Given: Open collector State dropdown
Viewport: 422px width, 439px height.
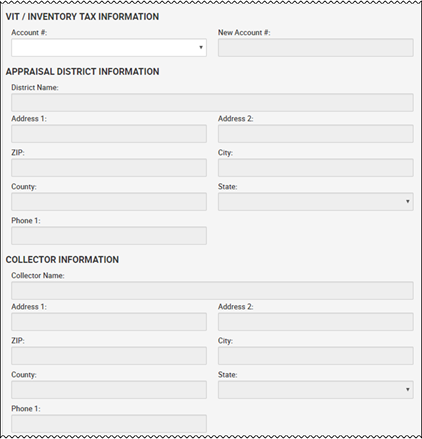Looking at the screenshot, I should pos(316,390).
